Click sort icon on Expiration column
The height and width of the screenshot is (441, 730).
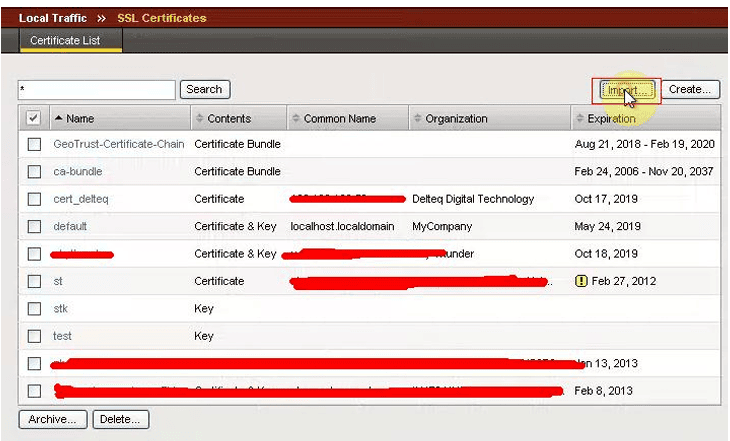(x=579, y=119)
